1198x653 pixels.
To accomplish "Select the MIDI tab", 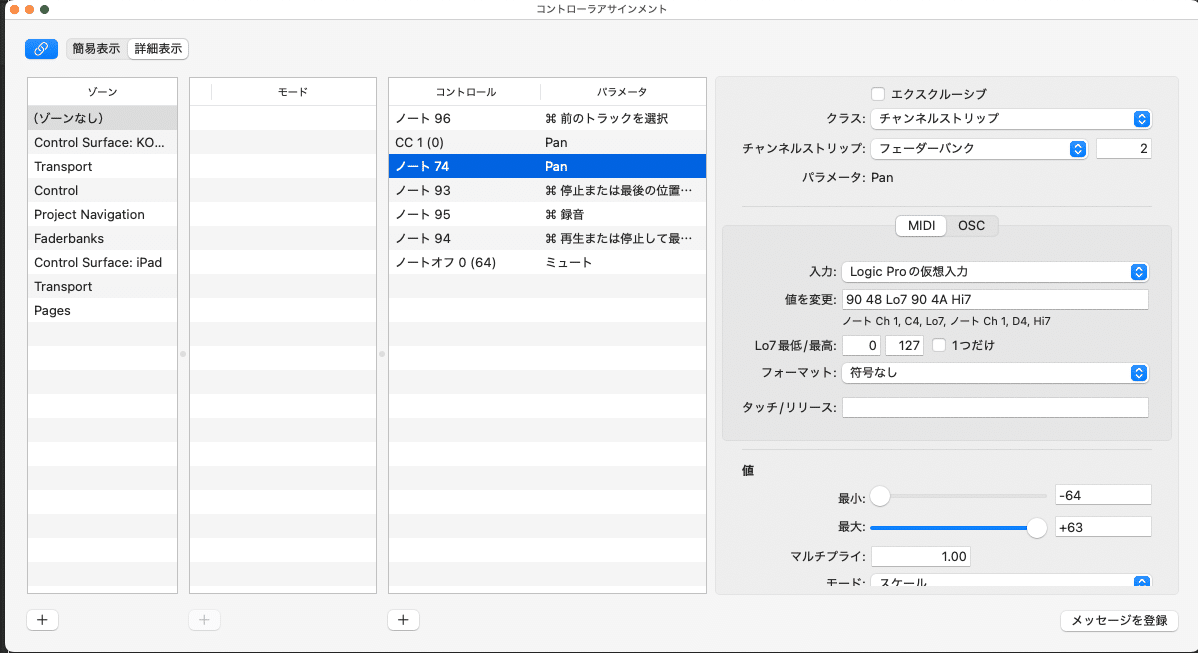I will click(920, 225).
